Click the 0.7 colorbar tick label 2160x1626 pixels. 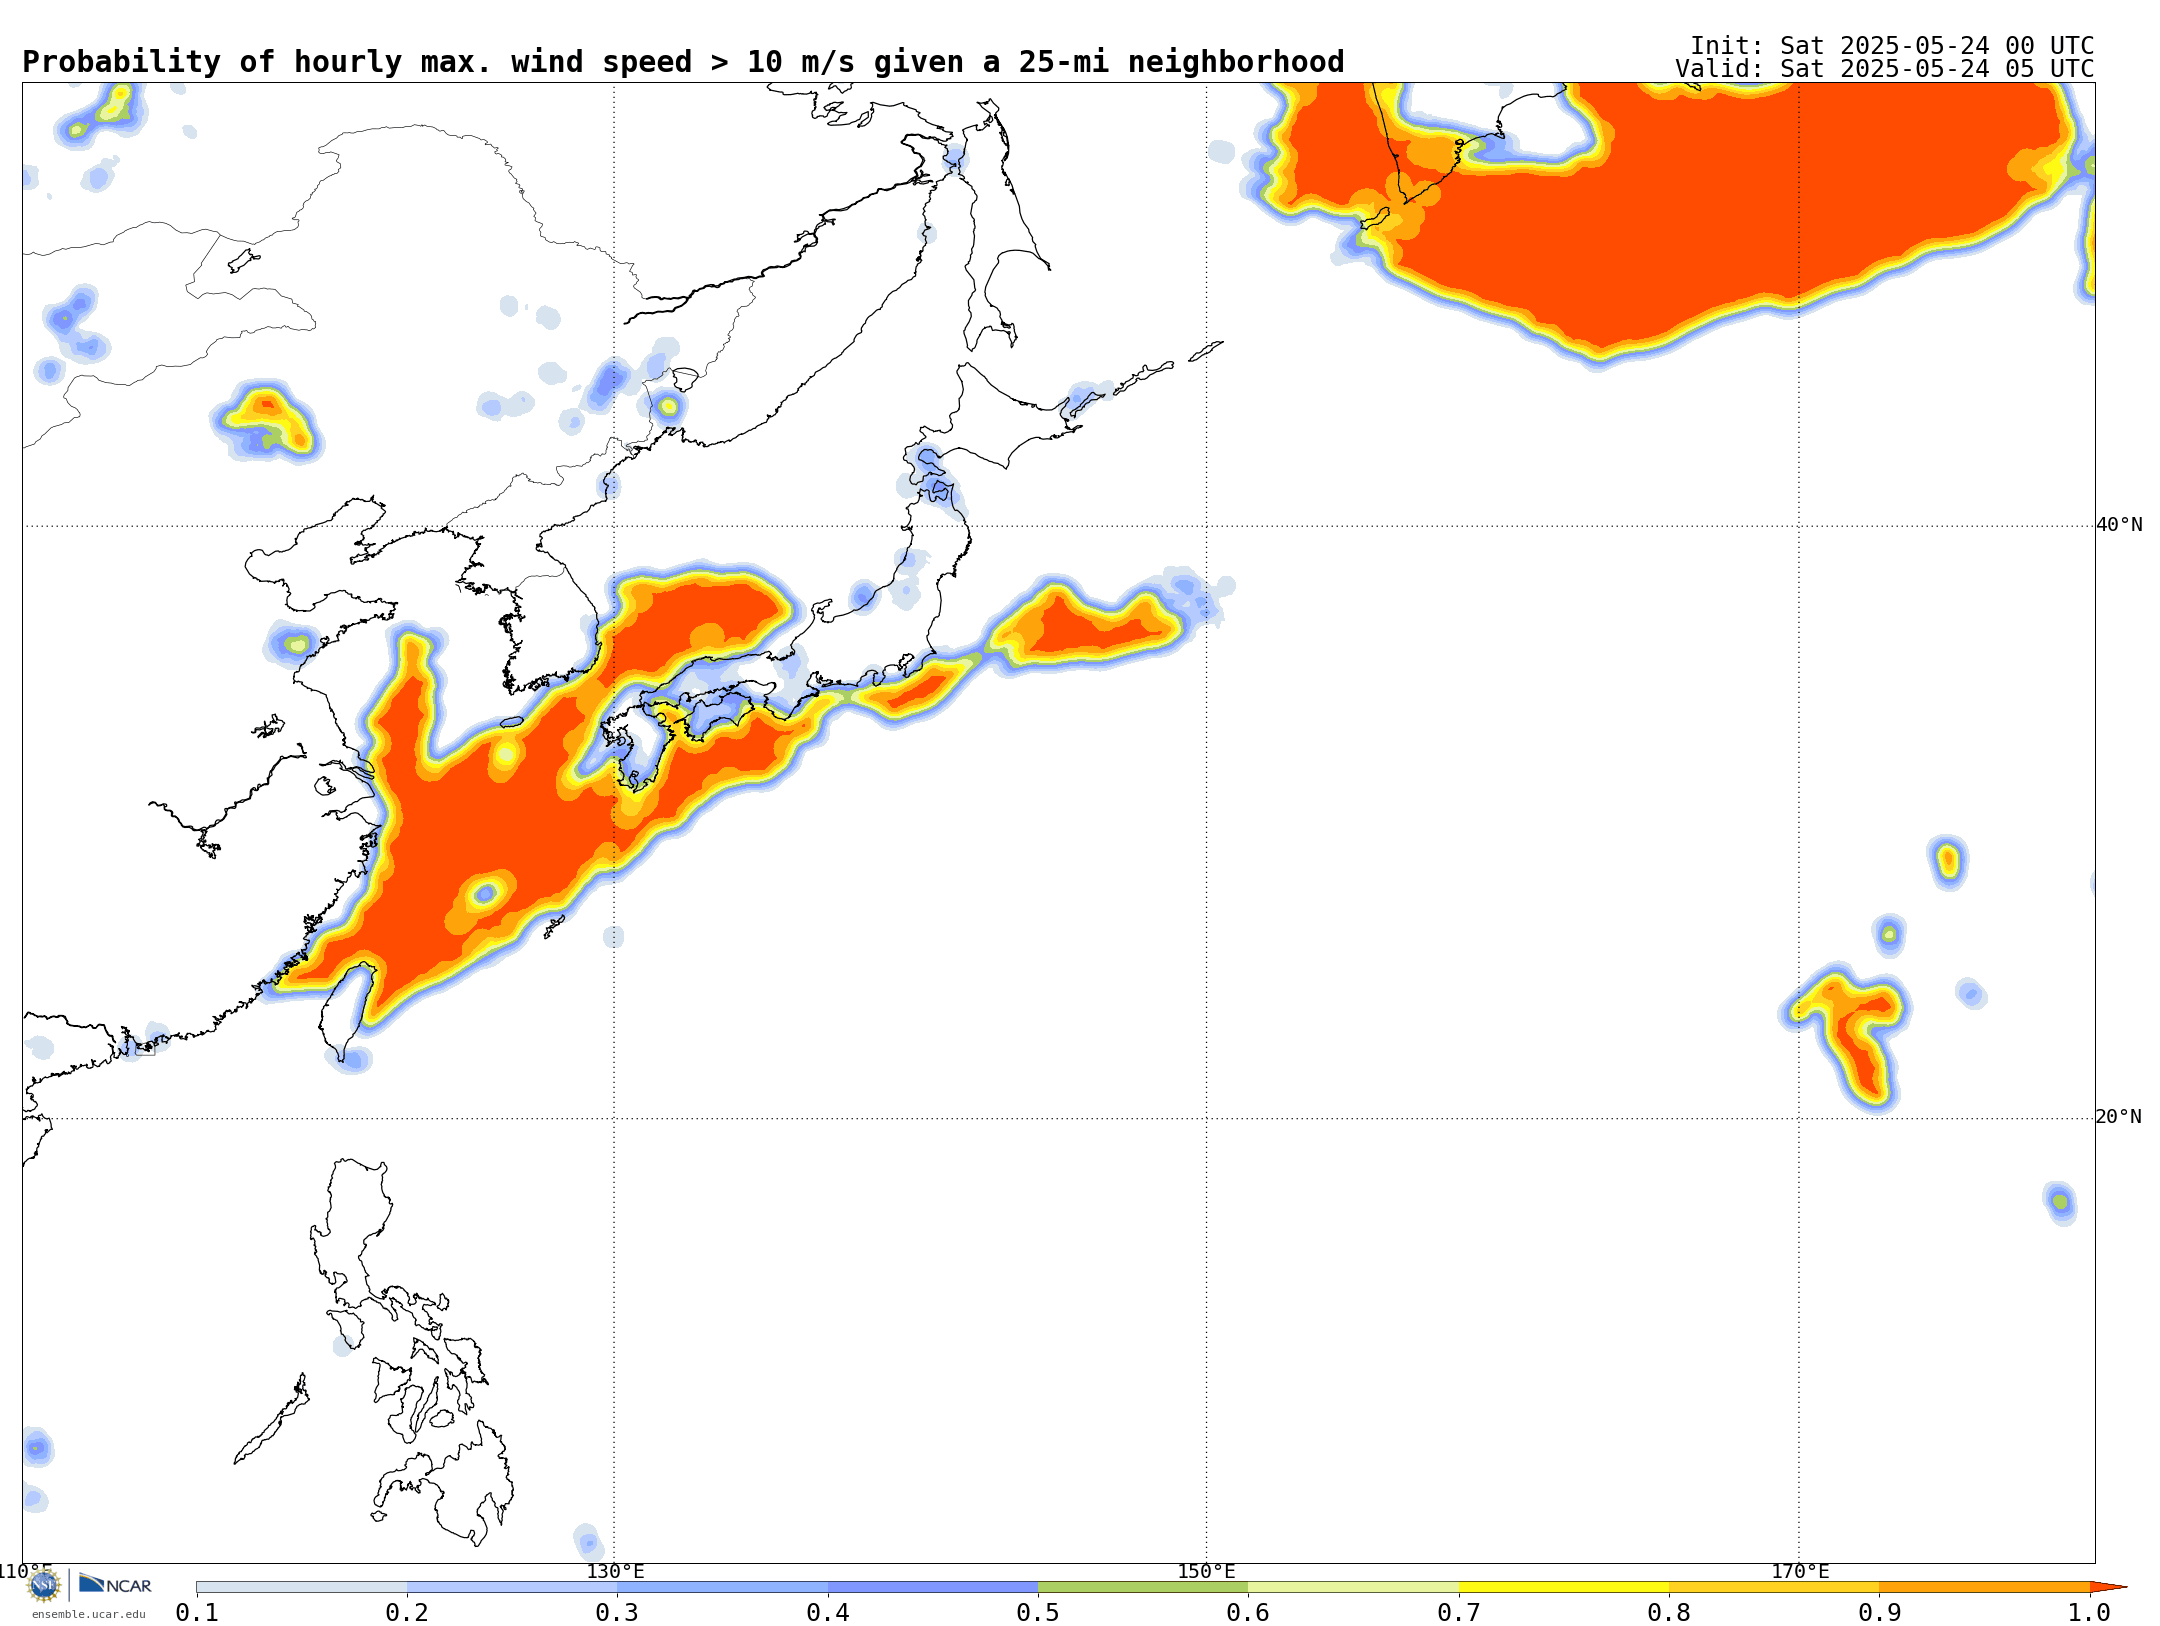1459,1613
